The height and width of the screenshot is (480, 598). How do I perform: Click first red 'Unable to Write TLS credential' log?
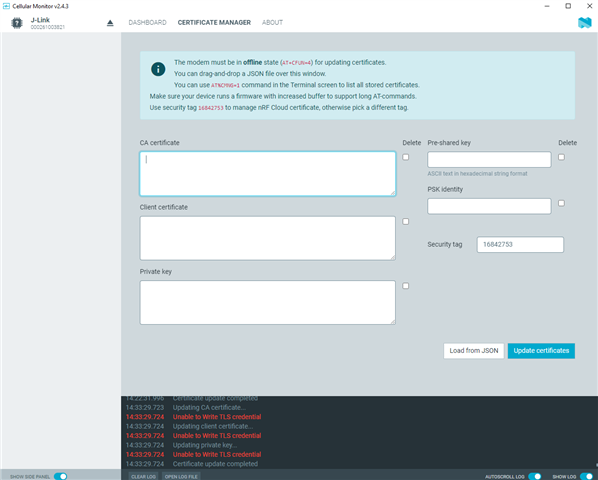pyautogui.click(x=217, y=417)
